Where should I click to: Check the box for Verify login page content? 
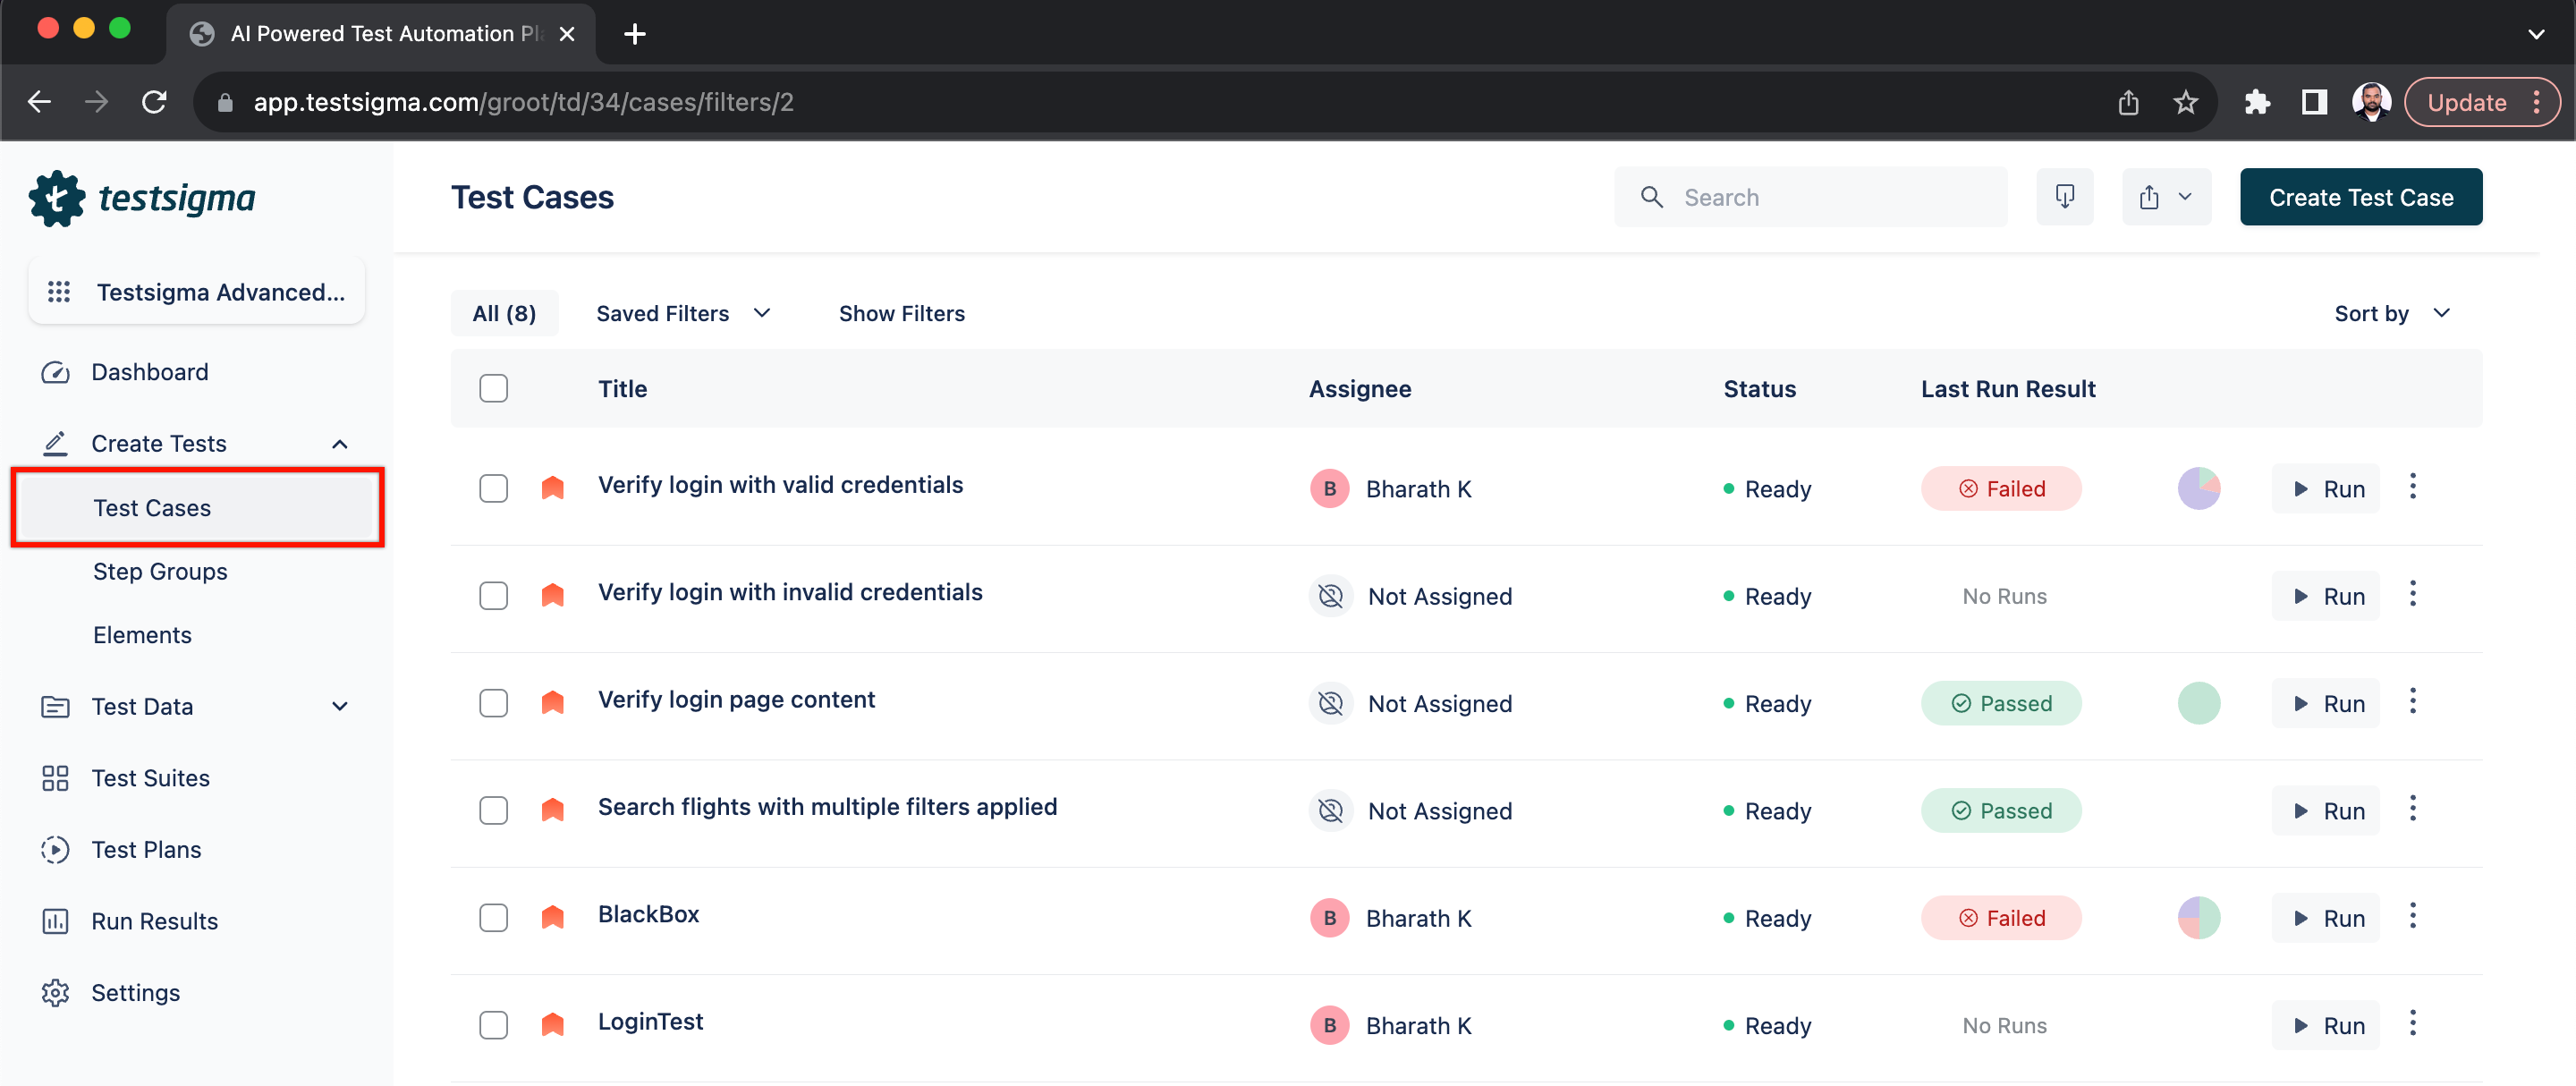coord(493,703)
